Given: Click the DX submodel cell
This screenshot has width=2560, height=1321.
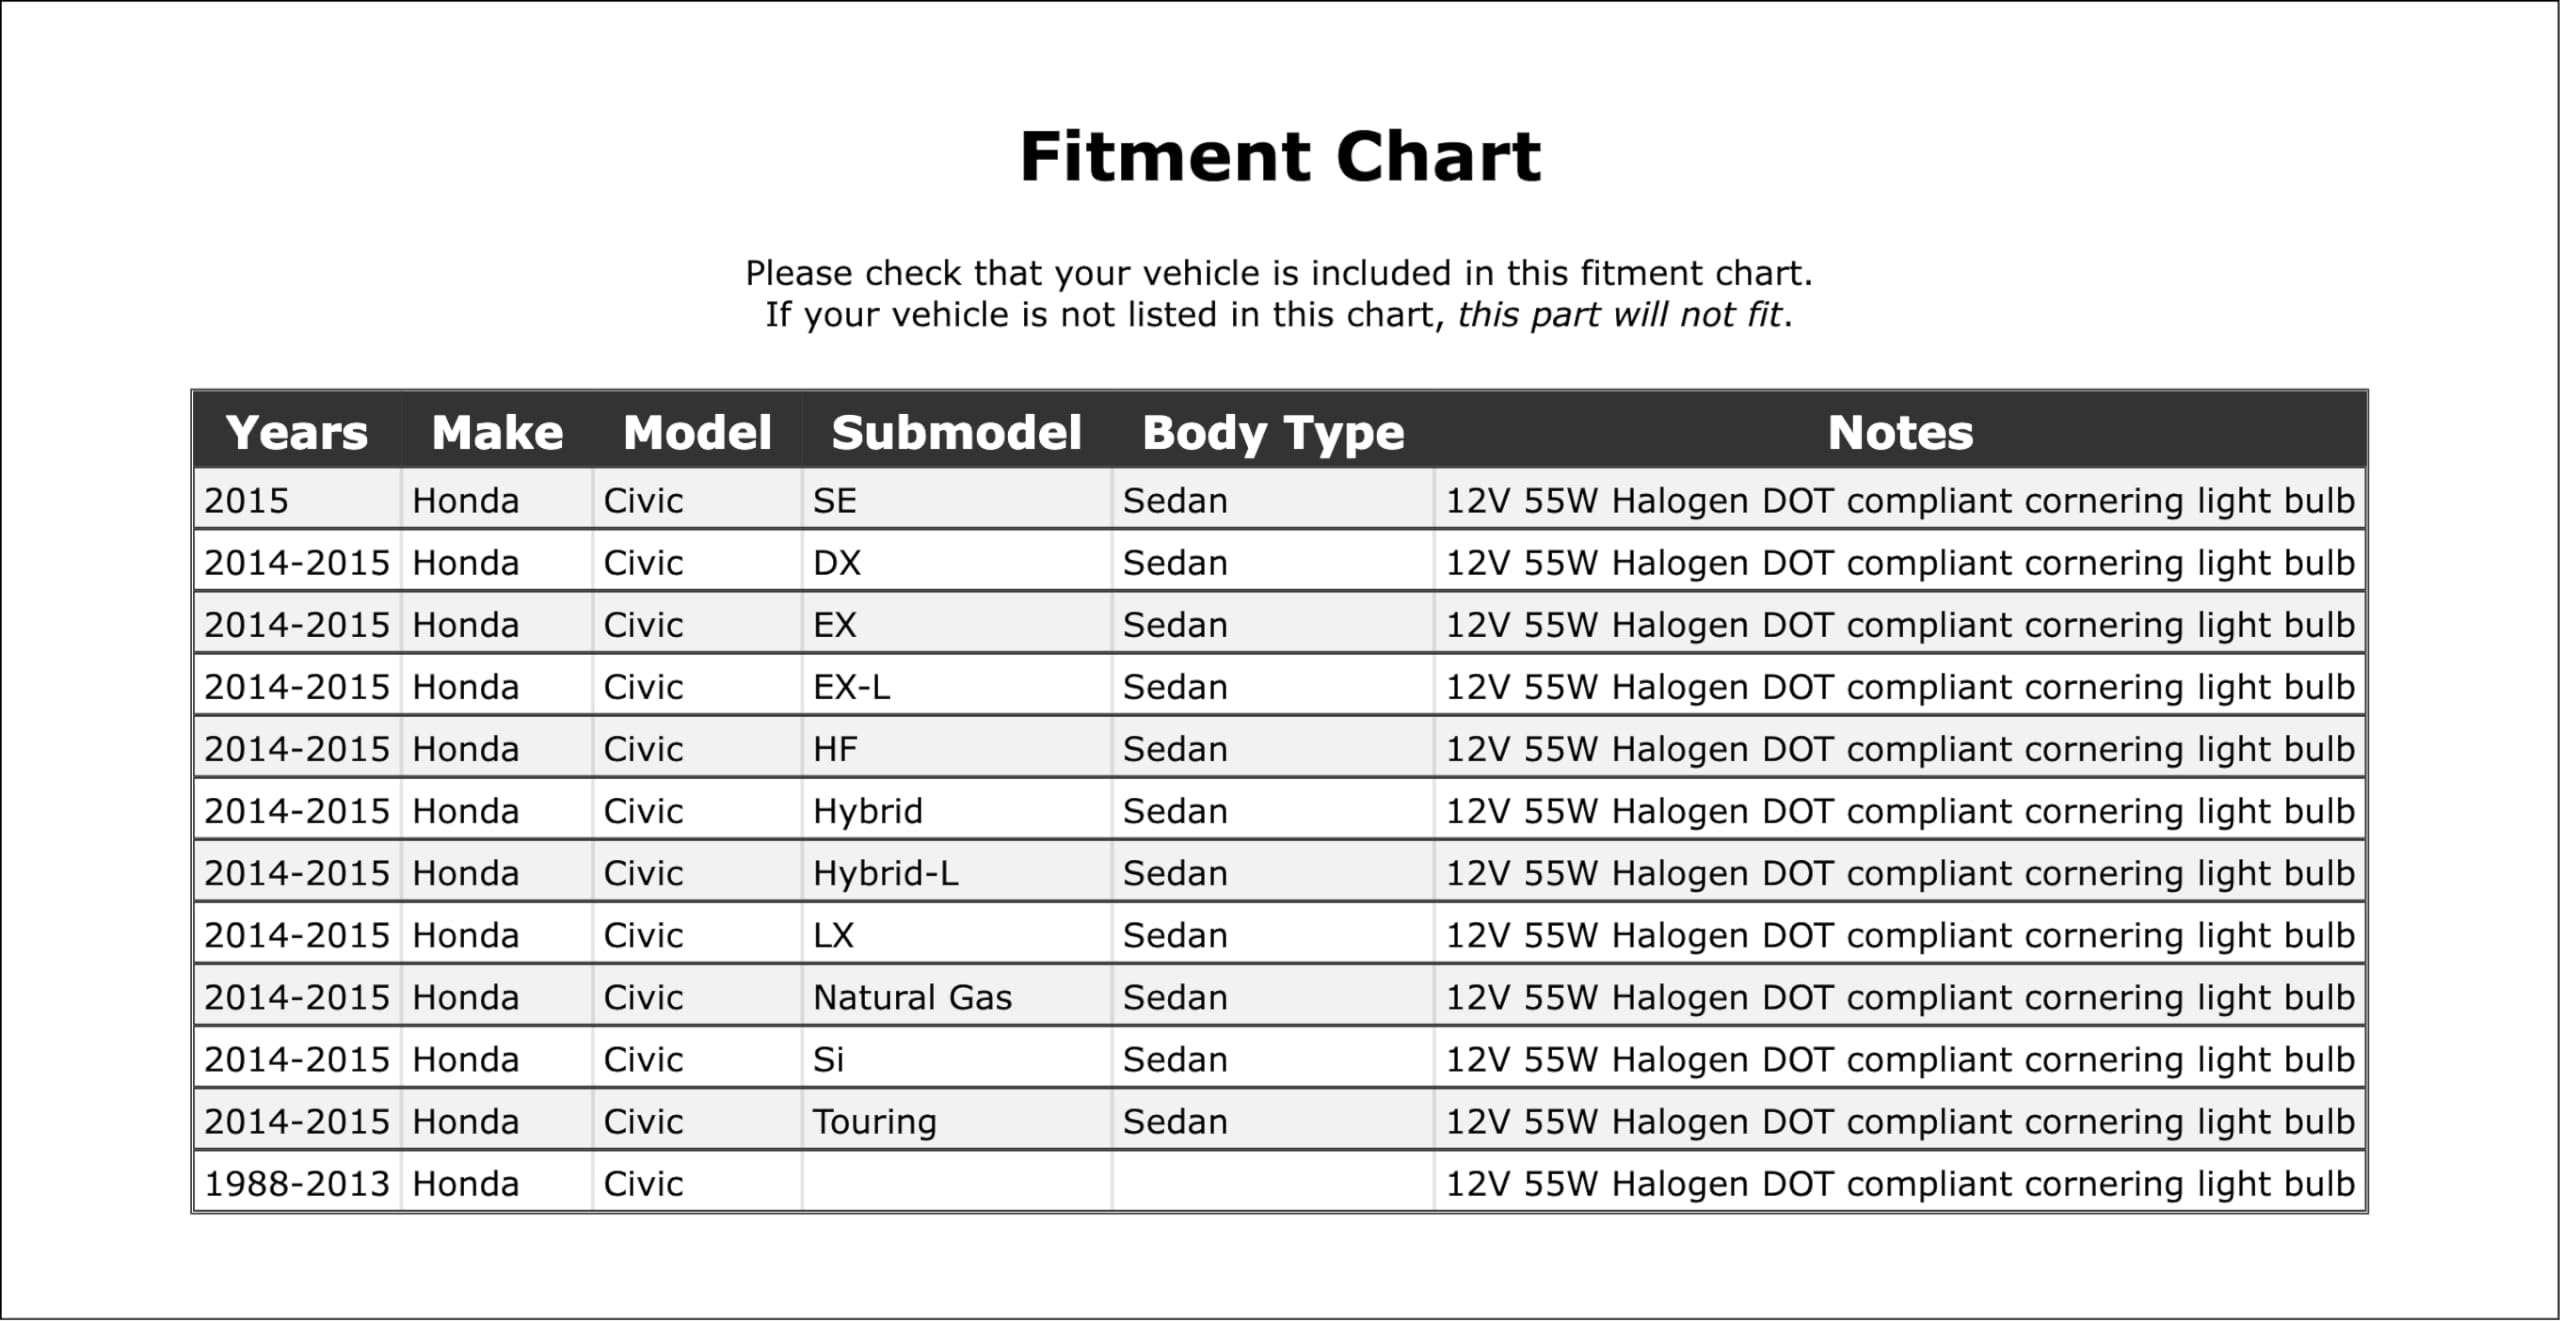Looking at the screenshot, I should [837, 563].
